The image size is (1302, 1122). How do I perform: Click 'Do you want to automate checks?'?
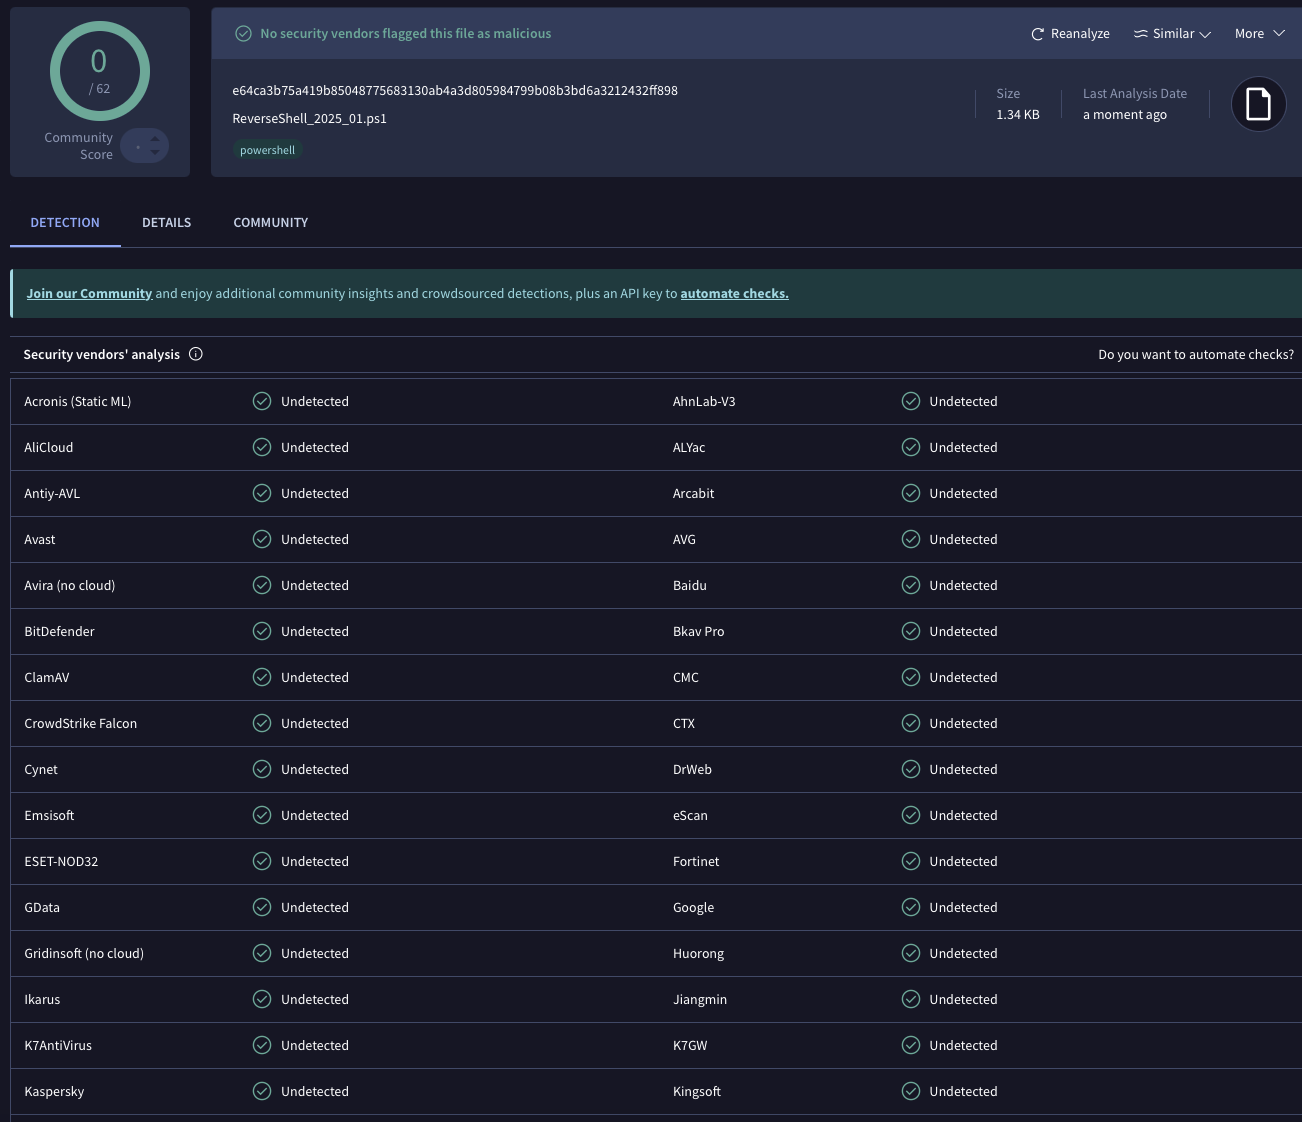pyautogui.click(x=1196, y=355)
